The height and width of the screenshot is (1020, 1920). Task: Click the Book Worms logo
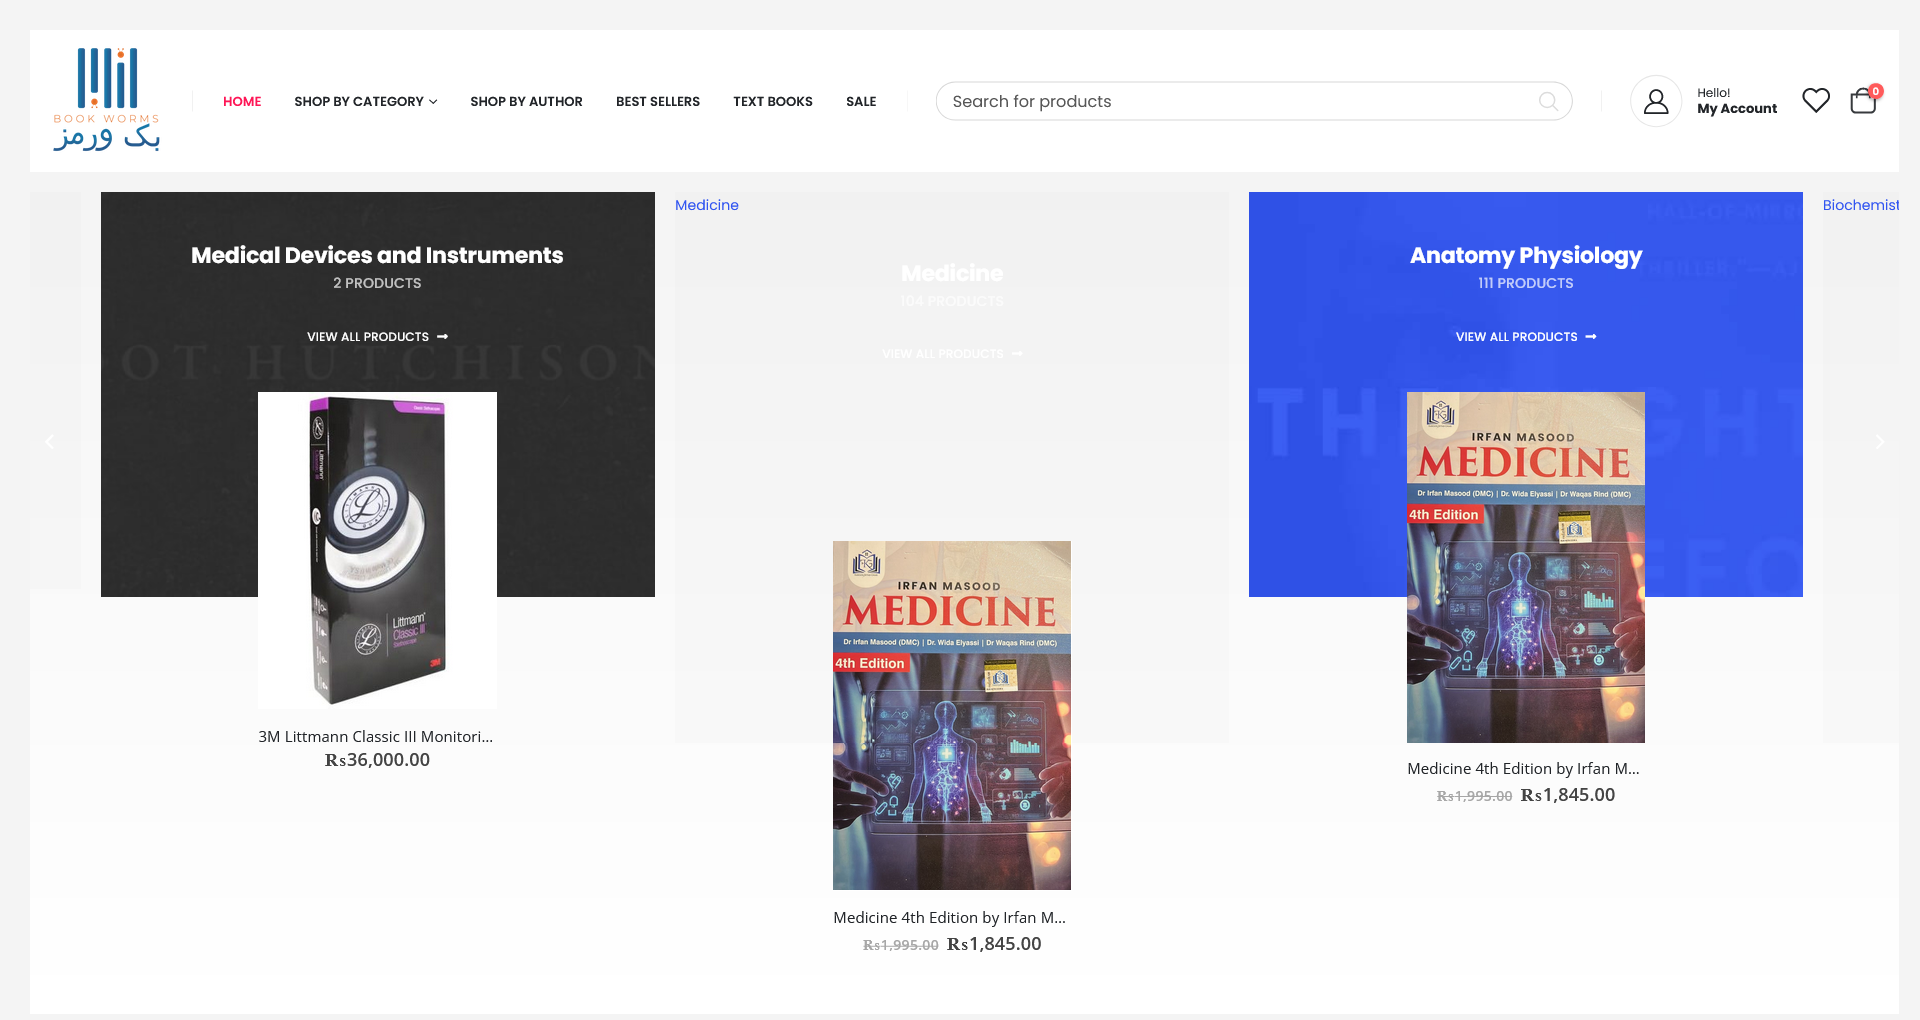(107, 99)
